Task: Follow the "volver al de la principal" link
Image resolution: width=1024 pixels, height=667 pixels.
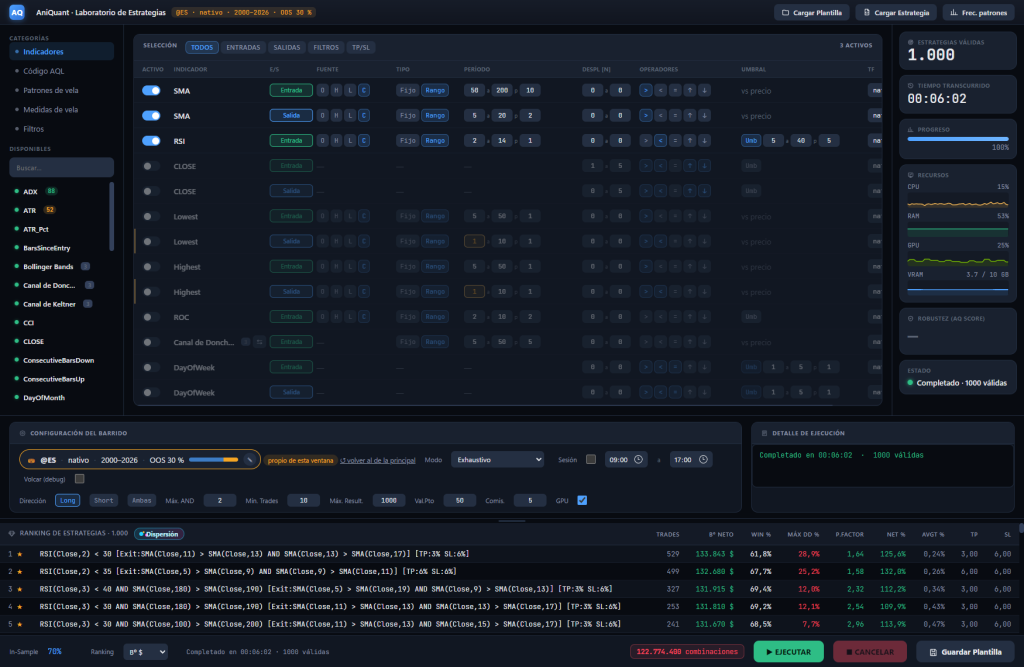Action: tap(377, 461)
